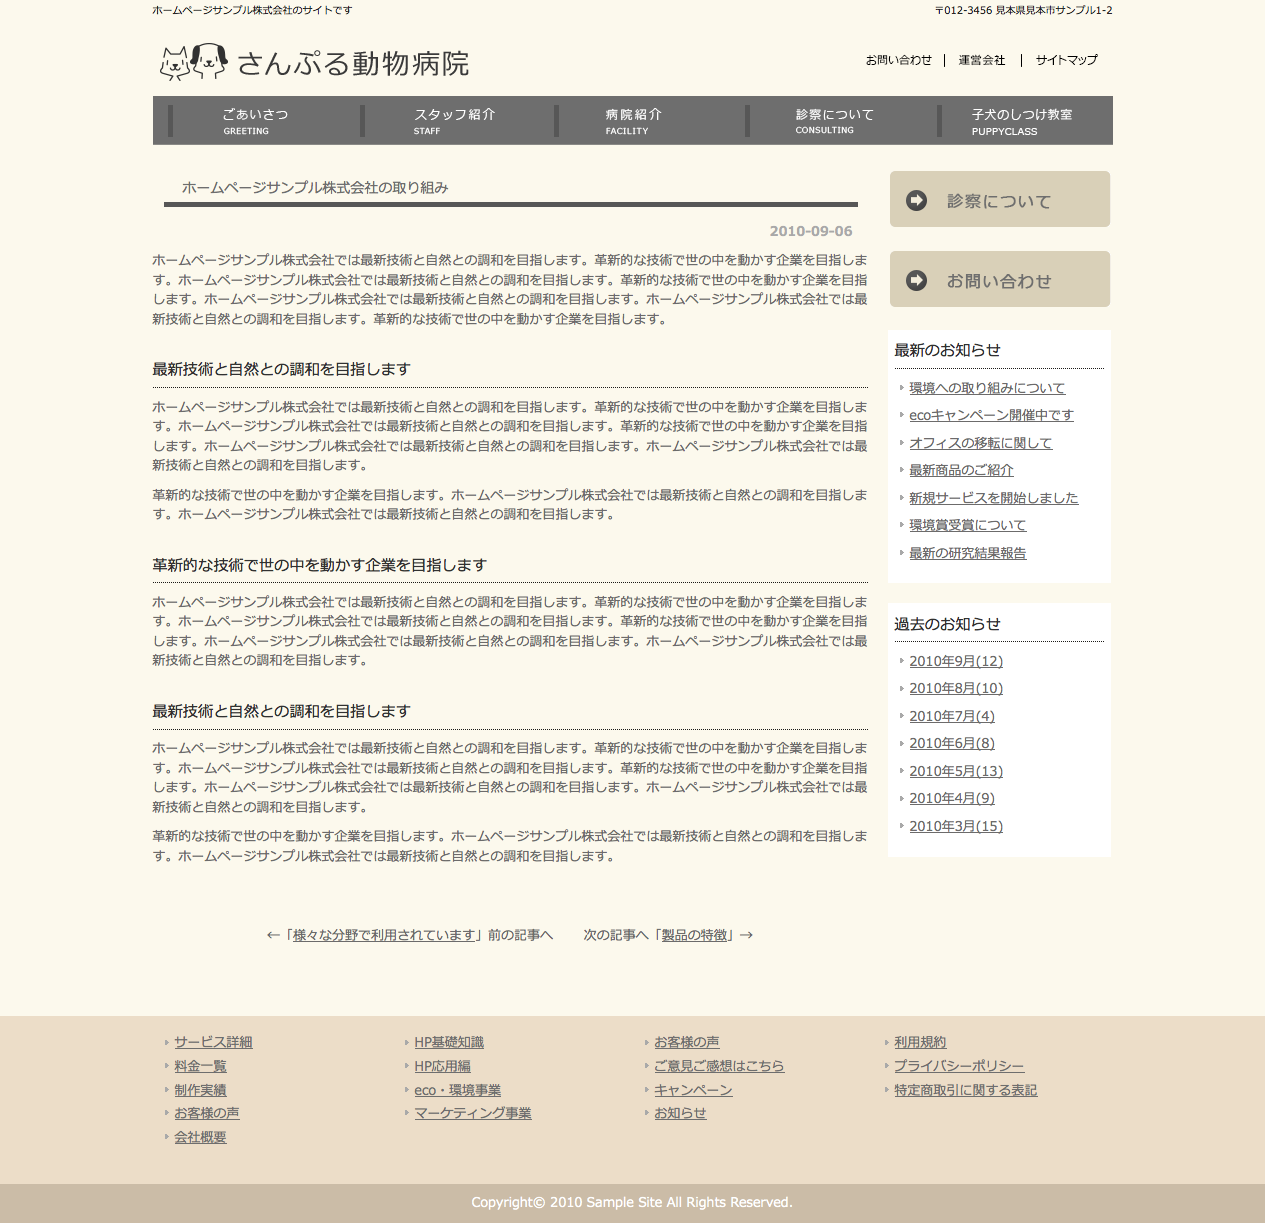Click footer link ご意見ご感想はこちら
This screenshot has height=1223, width=1265.
719,1066
